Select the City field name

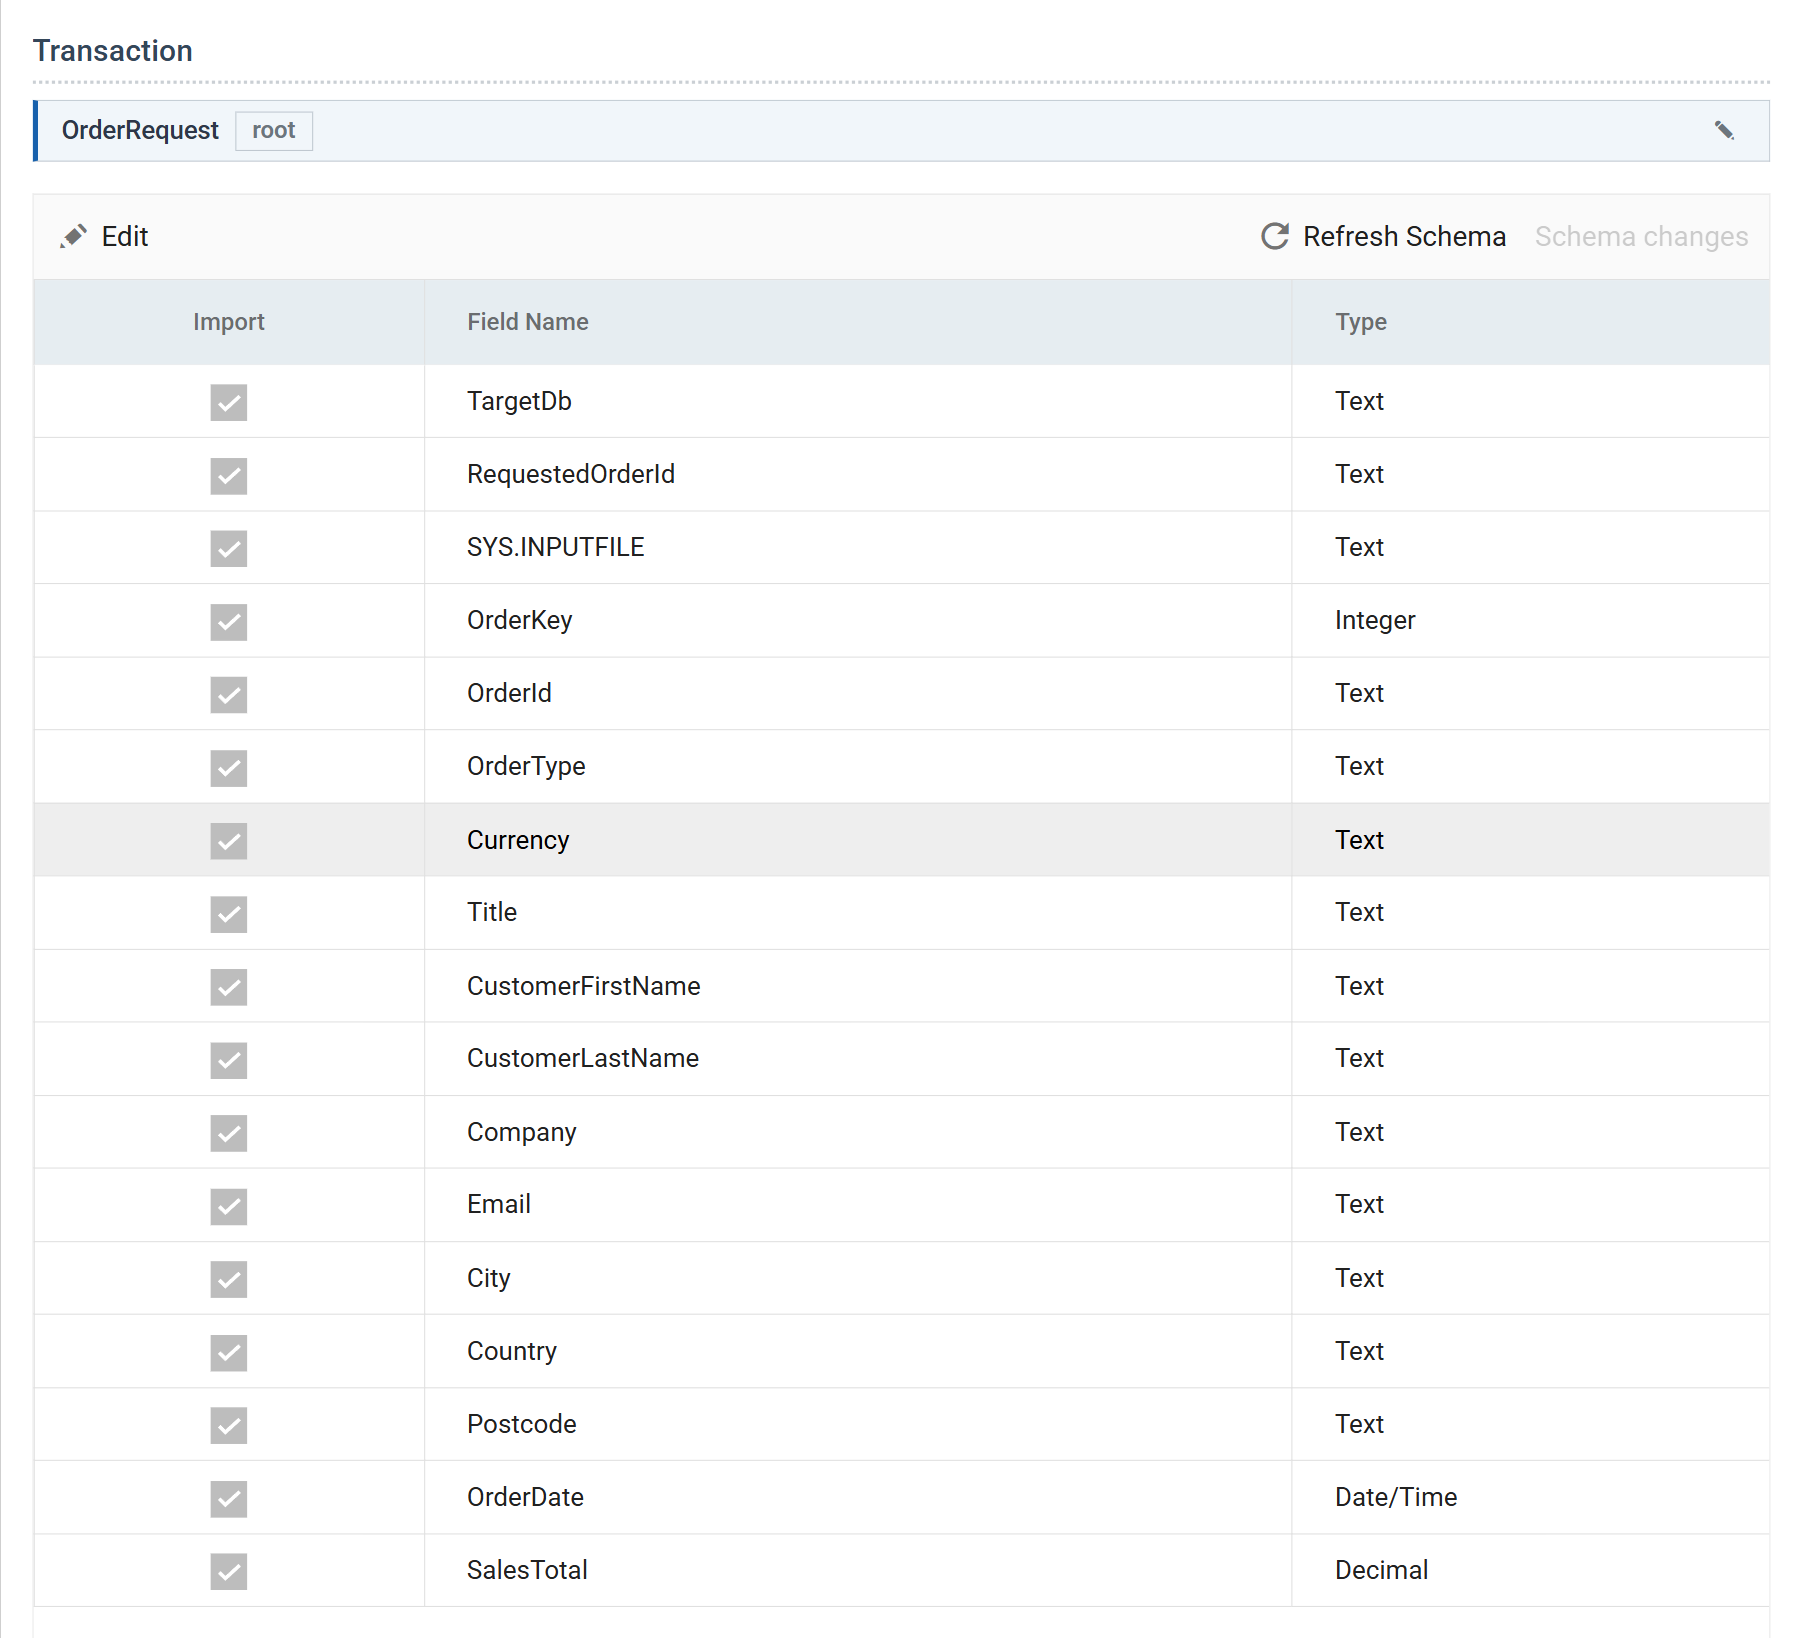pos(489,1278)
